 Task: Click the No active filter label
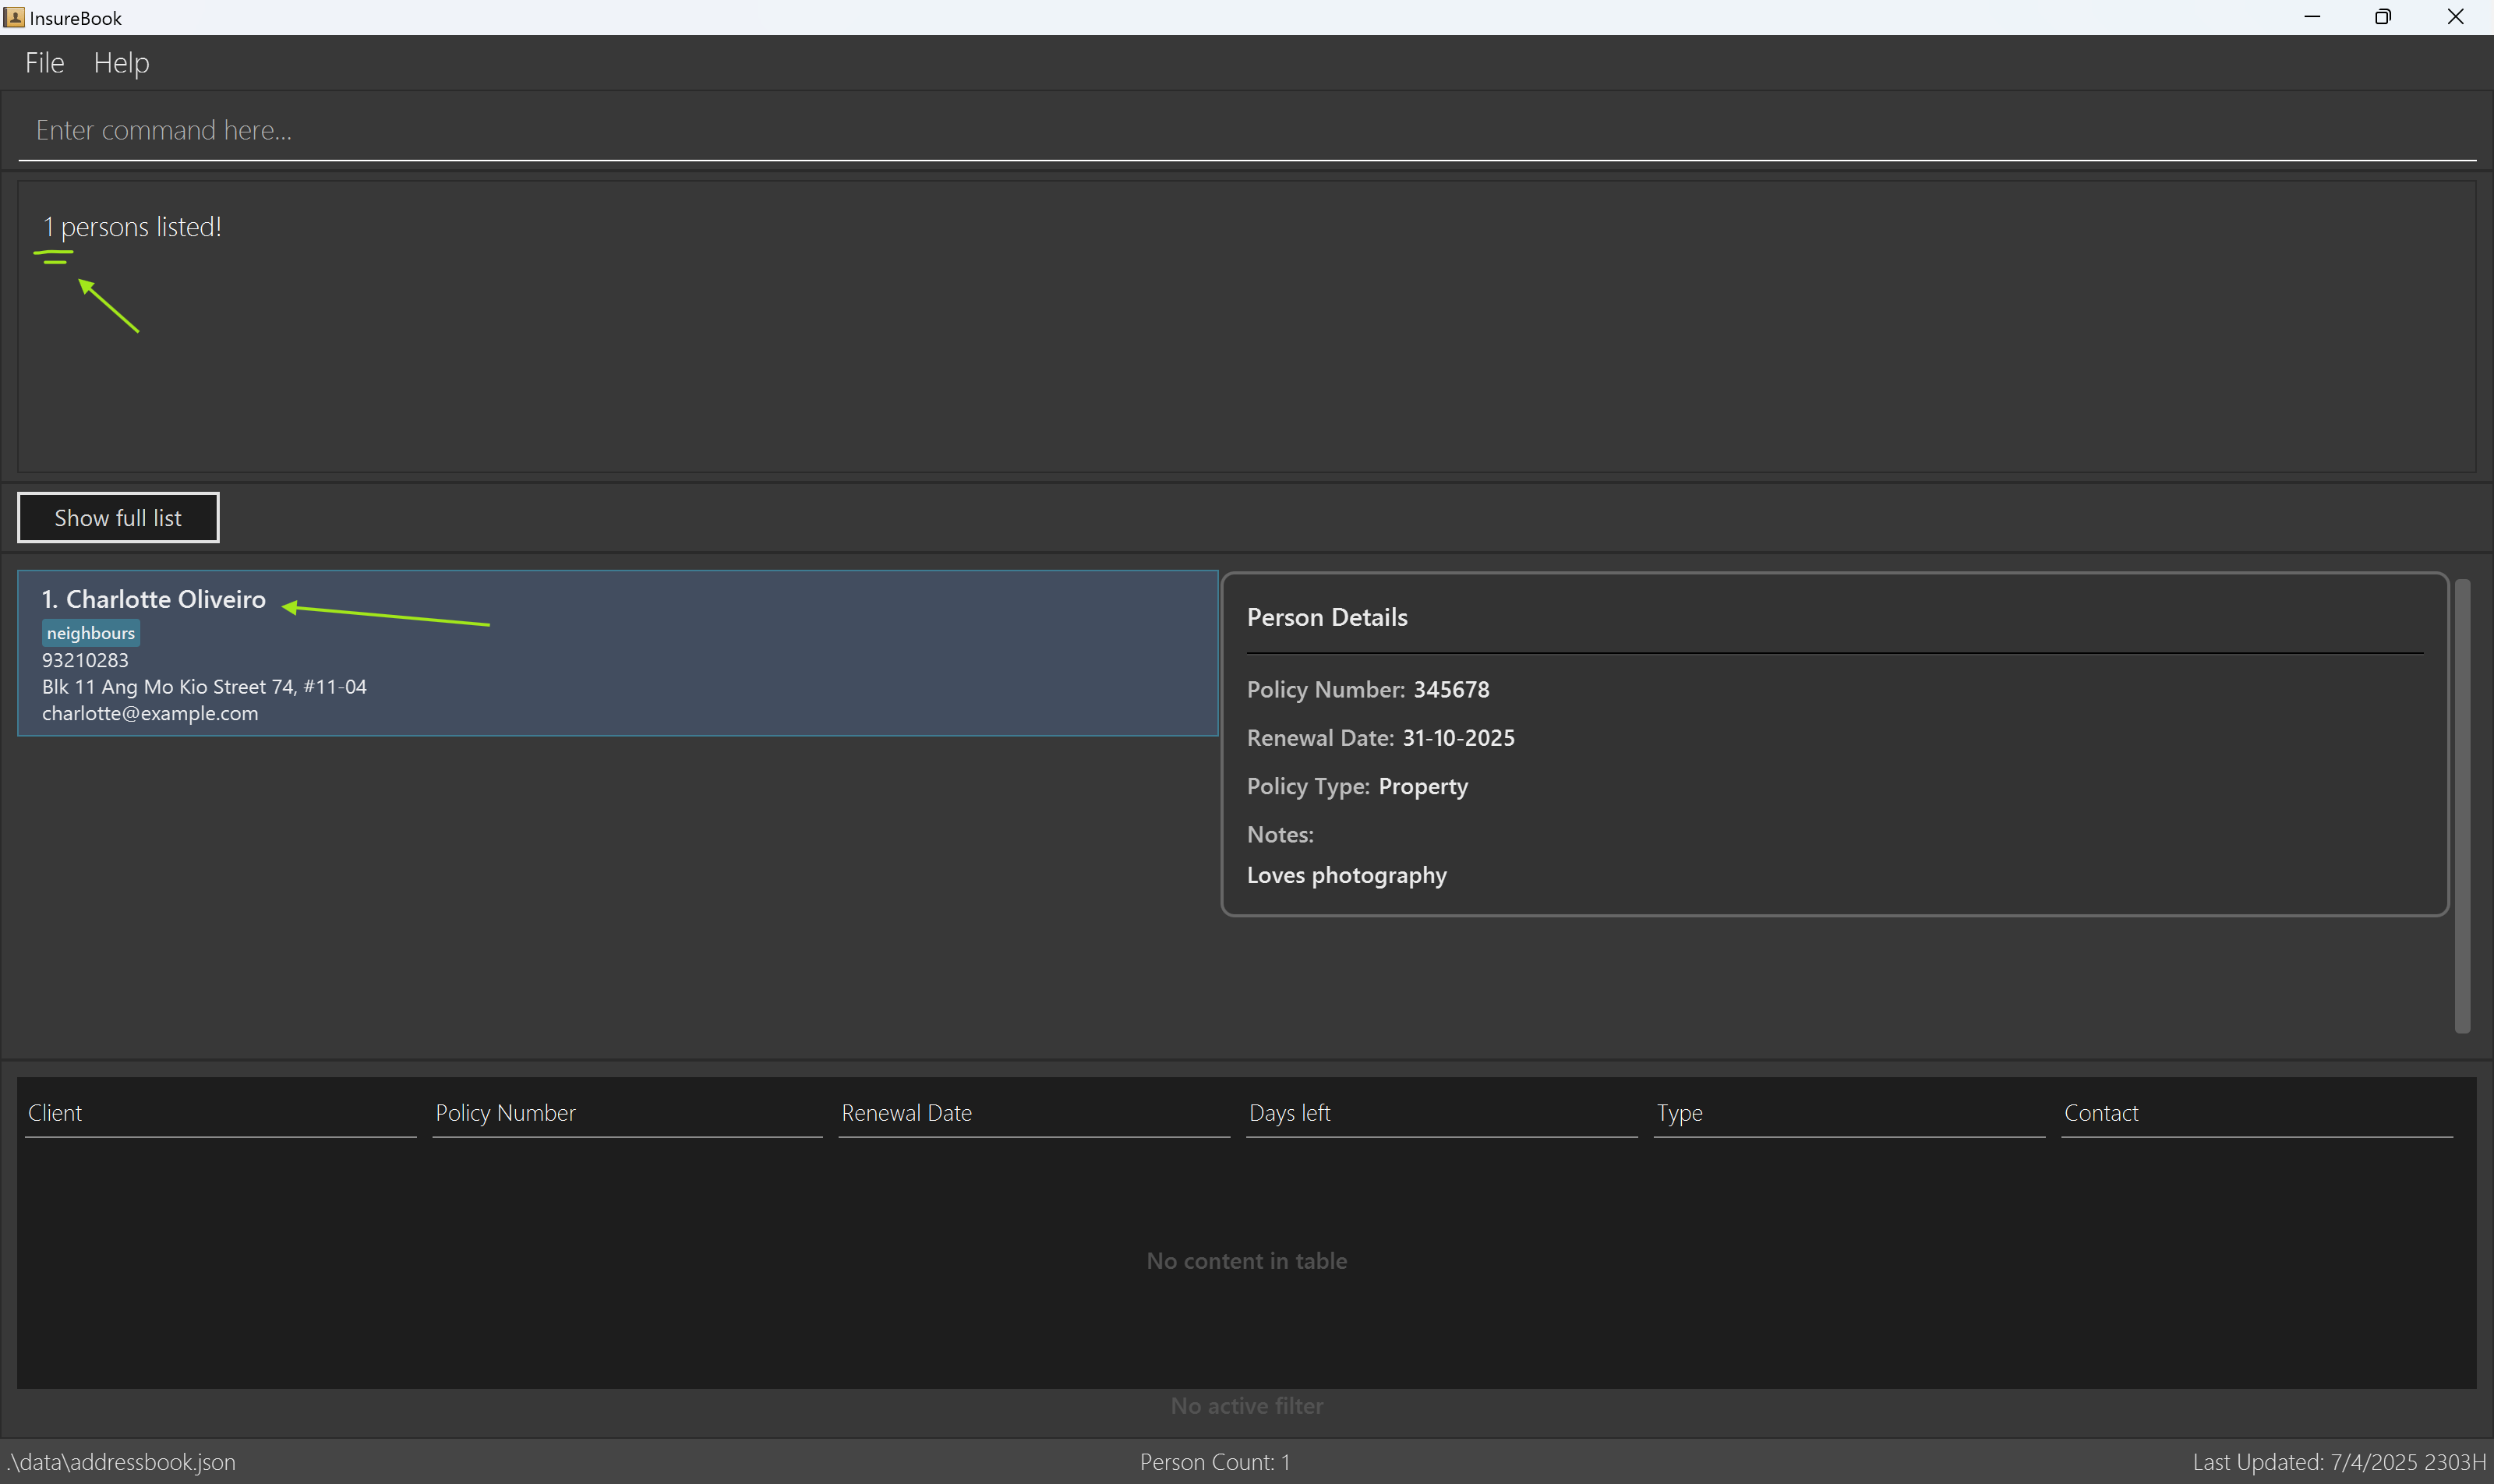pos(1246,1406)
